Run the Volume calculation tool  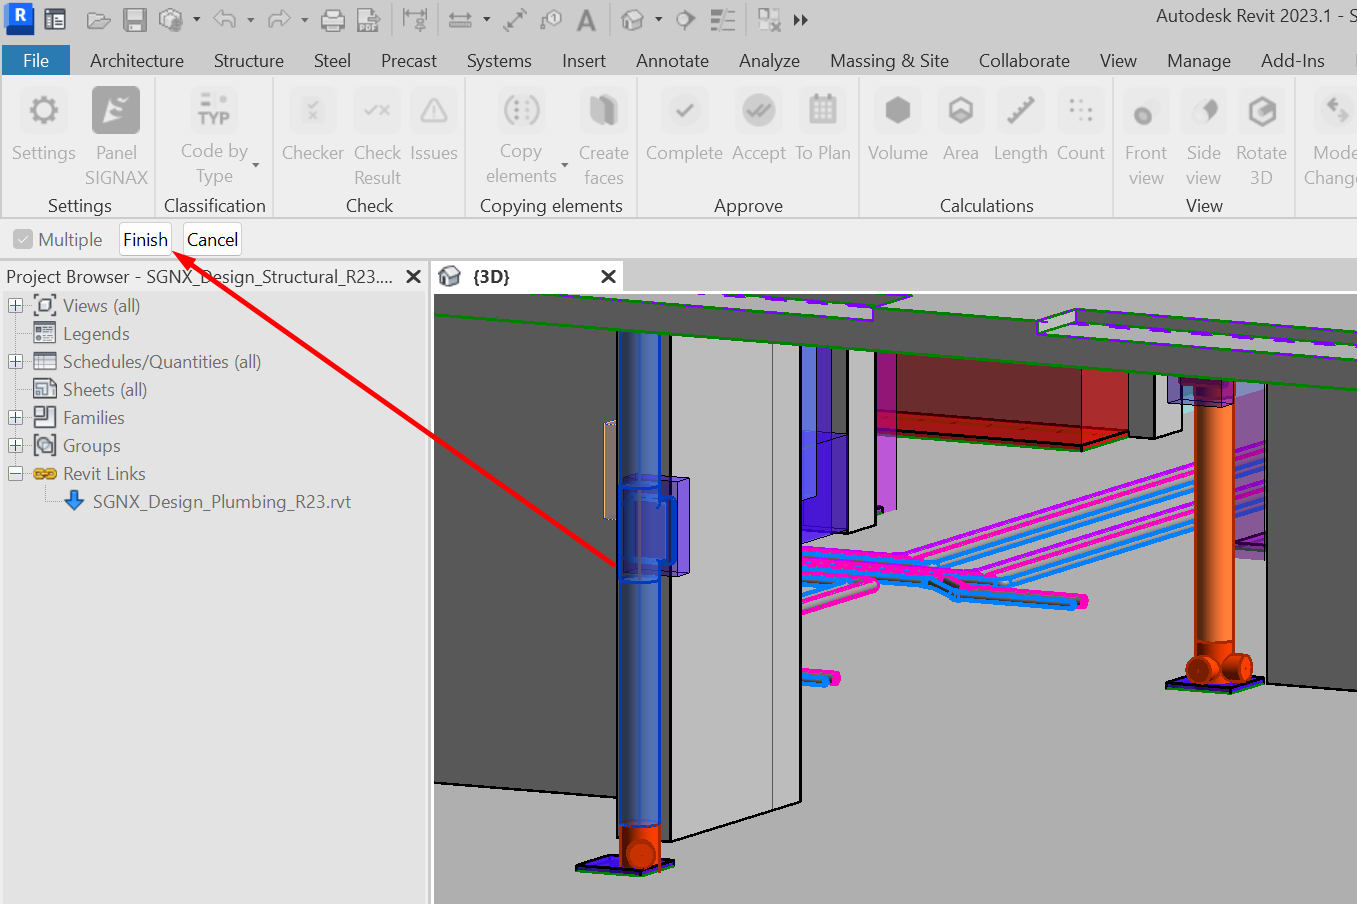point(898,125)
